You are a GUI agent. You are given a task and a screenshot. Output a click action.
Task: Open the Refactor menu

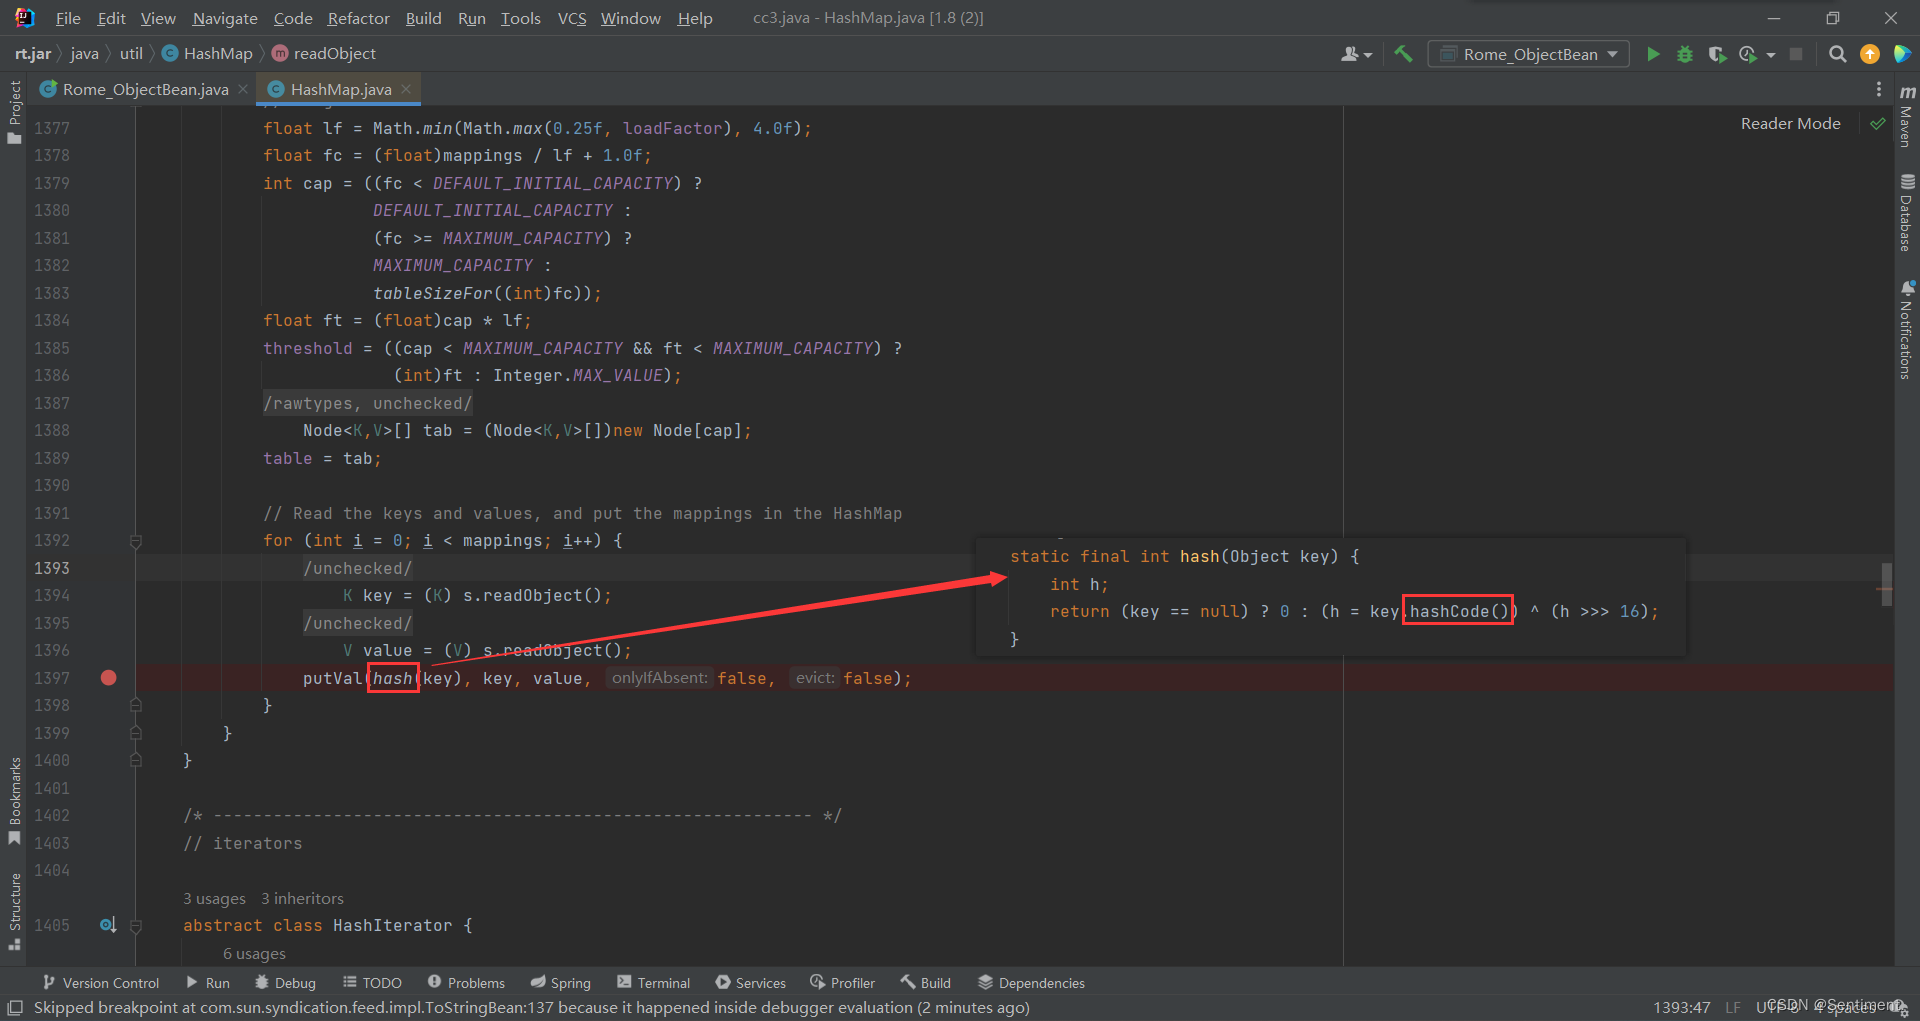(358, 18)
